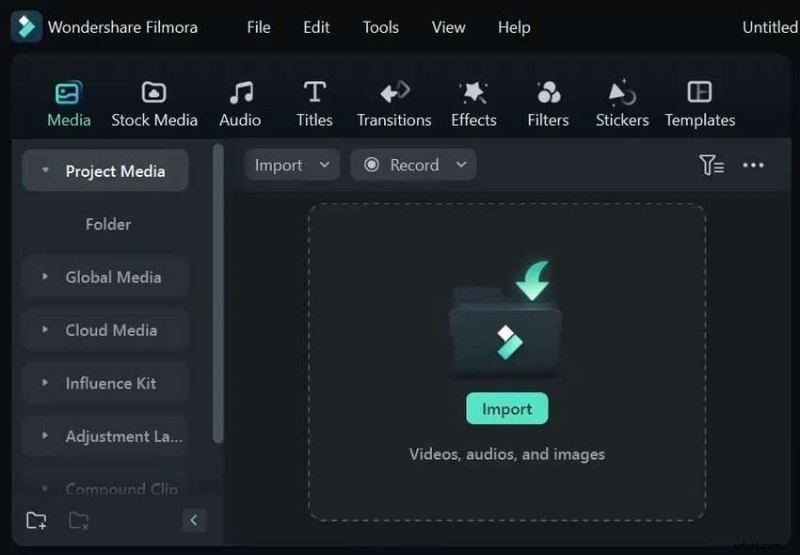Viewport: 800px width, 555px height.
Task: Open the View menu
Action: (448, 27)
